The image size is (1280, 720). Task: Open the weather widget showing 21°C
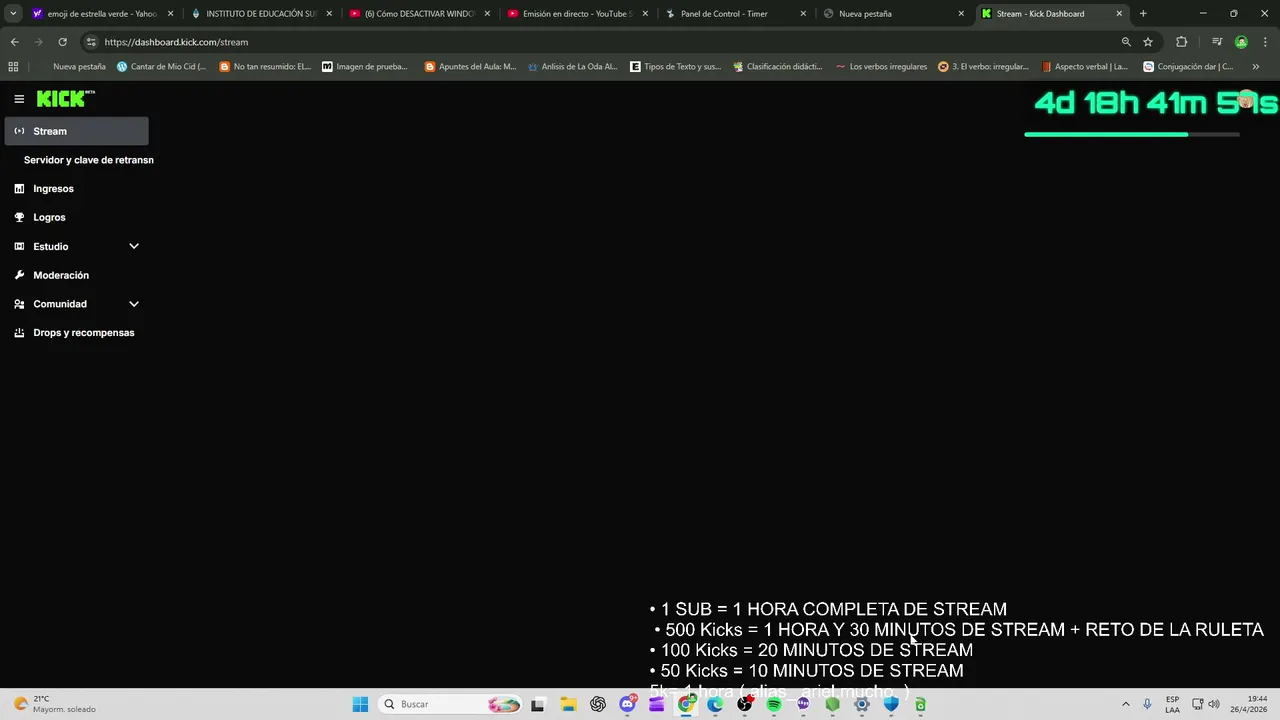coord(55,704)
